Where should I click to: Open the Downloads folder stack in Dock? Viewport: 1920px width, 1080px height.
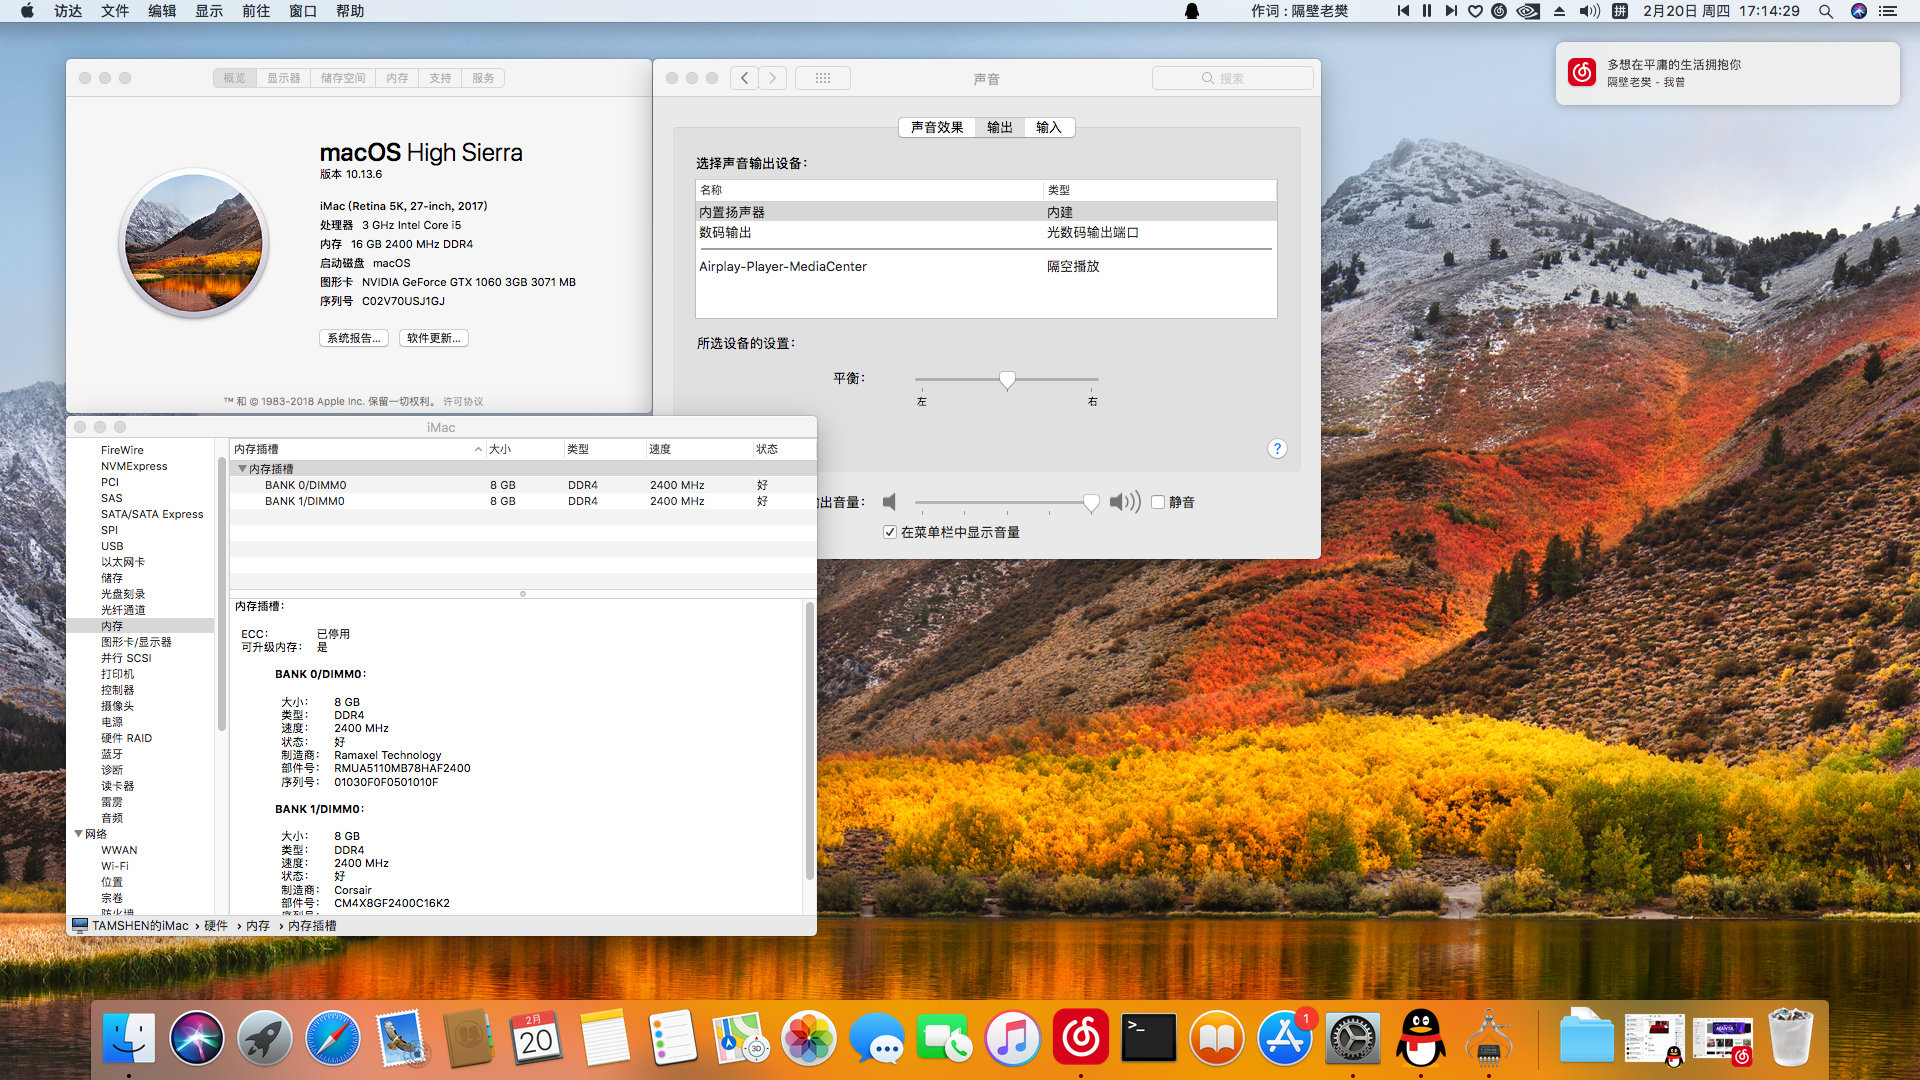pos(1585,1038)
